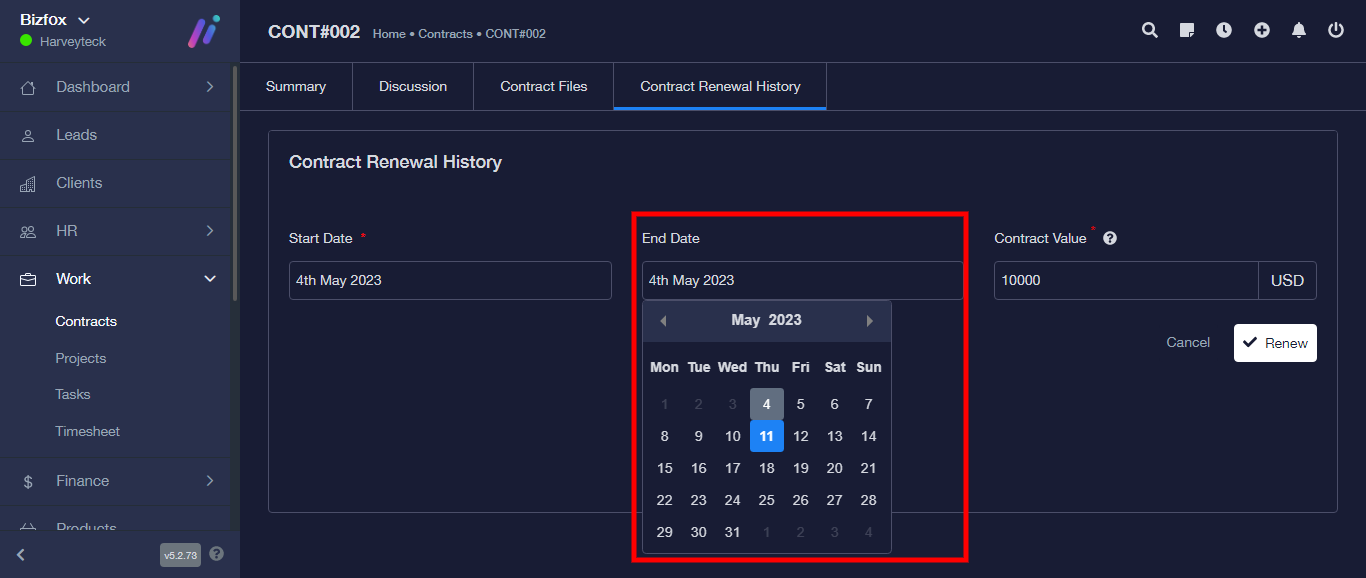Collapse the sidebar with left chevron
1366x578 pixels.
click(21, 555)
